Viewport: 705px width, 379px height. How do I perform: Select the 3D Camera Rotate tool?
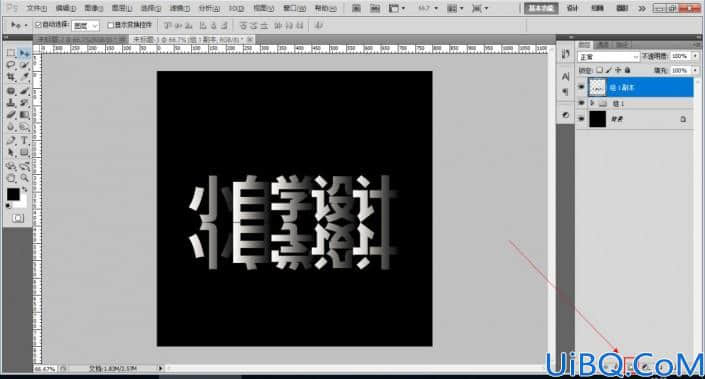point(24,166)
